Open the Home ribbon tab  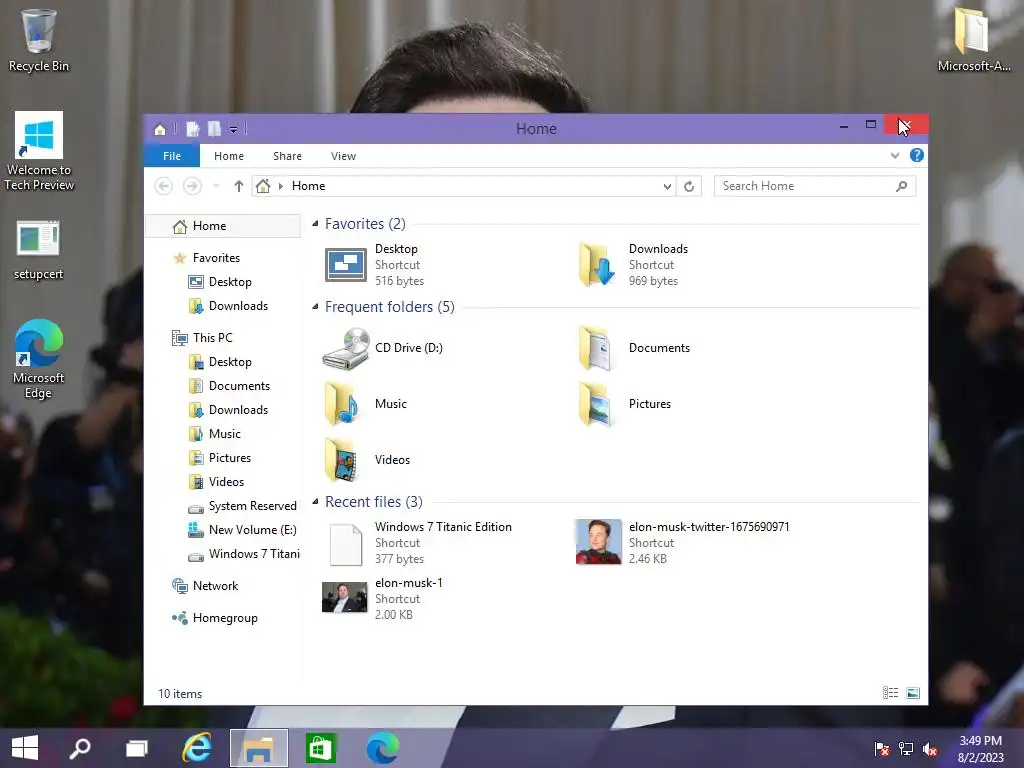pyautogui.click(x=229, y=156)
